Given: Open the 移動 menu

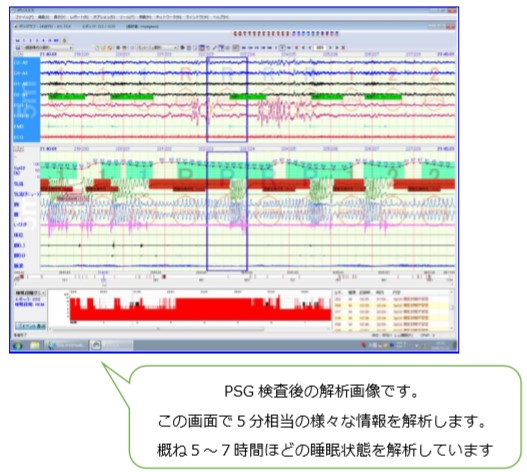Looking at the screenshot, I should [x=145, y=17].
